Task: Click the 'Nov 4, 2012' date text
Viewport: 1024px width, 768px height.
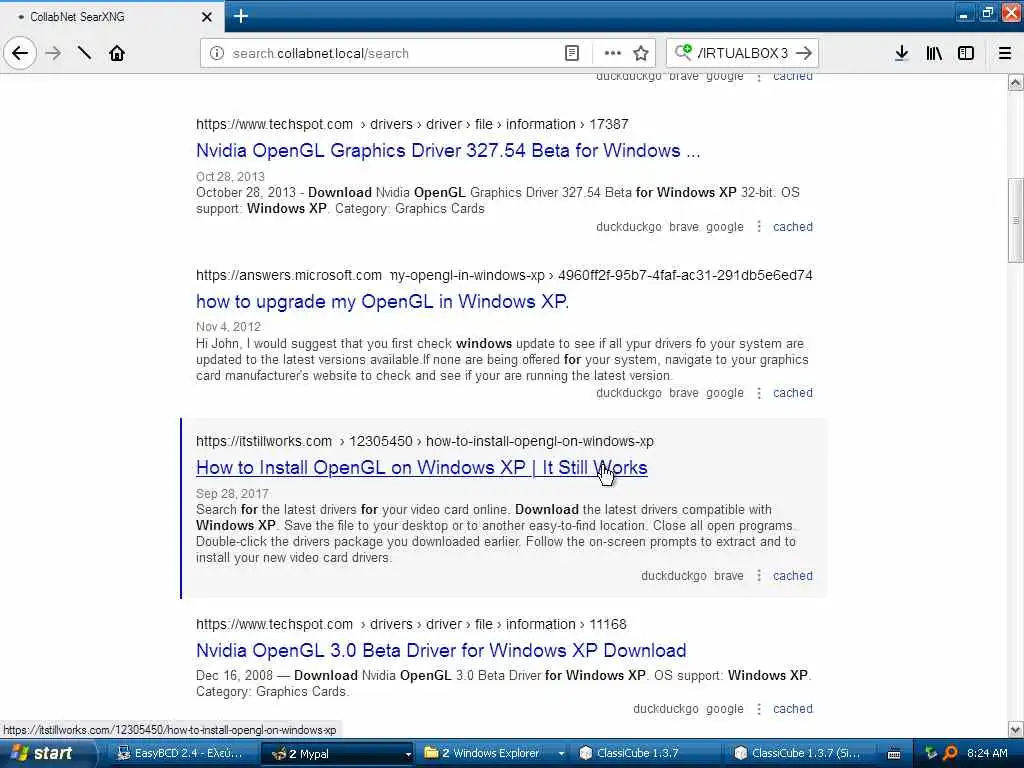Action: point(228,327)
